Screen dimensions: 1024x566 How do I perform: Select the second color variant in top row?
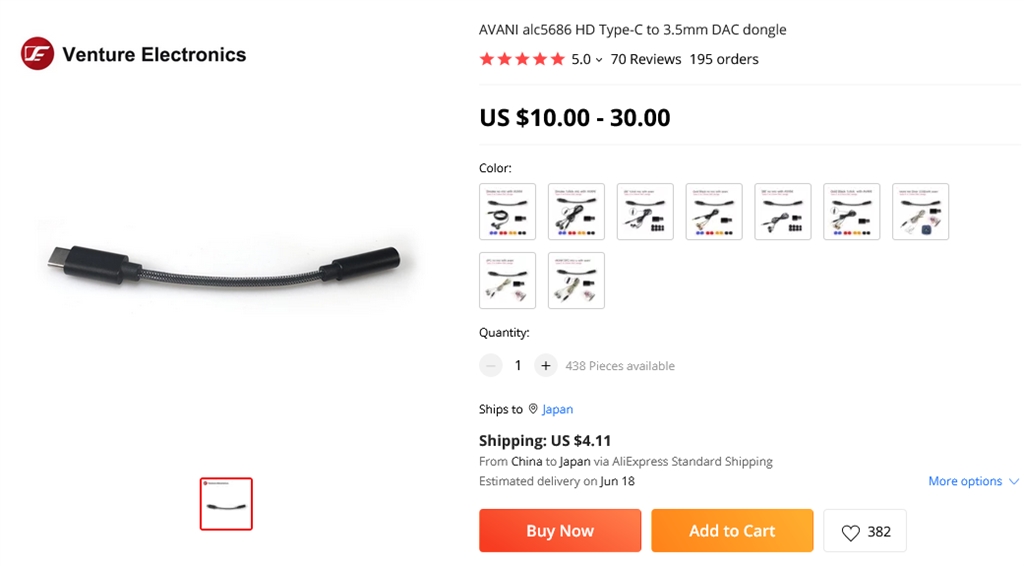[576, 211]
